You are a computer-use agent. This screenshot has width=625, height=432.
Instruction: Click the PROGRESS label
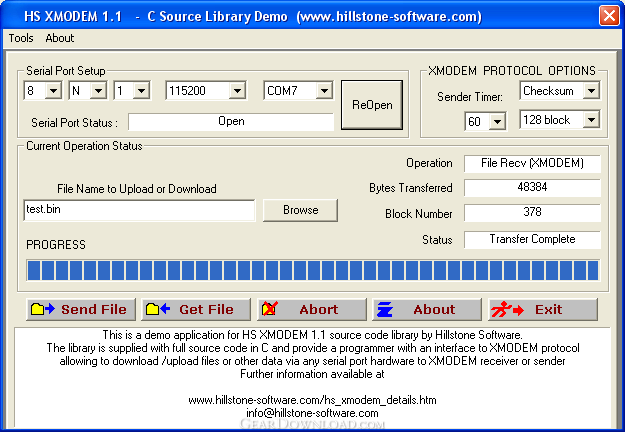(56, 244)
